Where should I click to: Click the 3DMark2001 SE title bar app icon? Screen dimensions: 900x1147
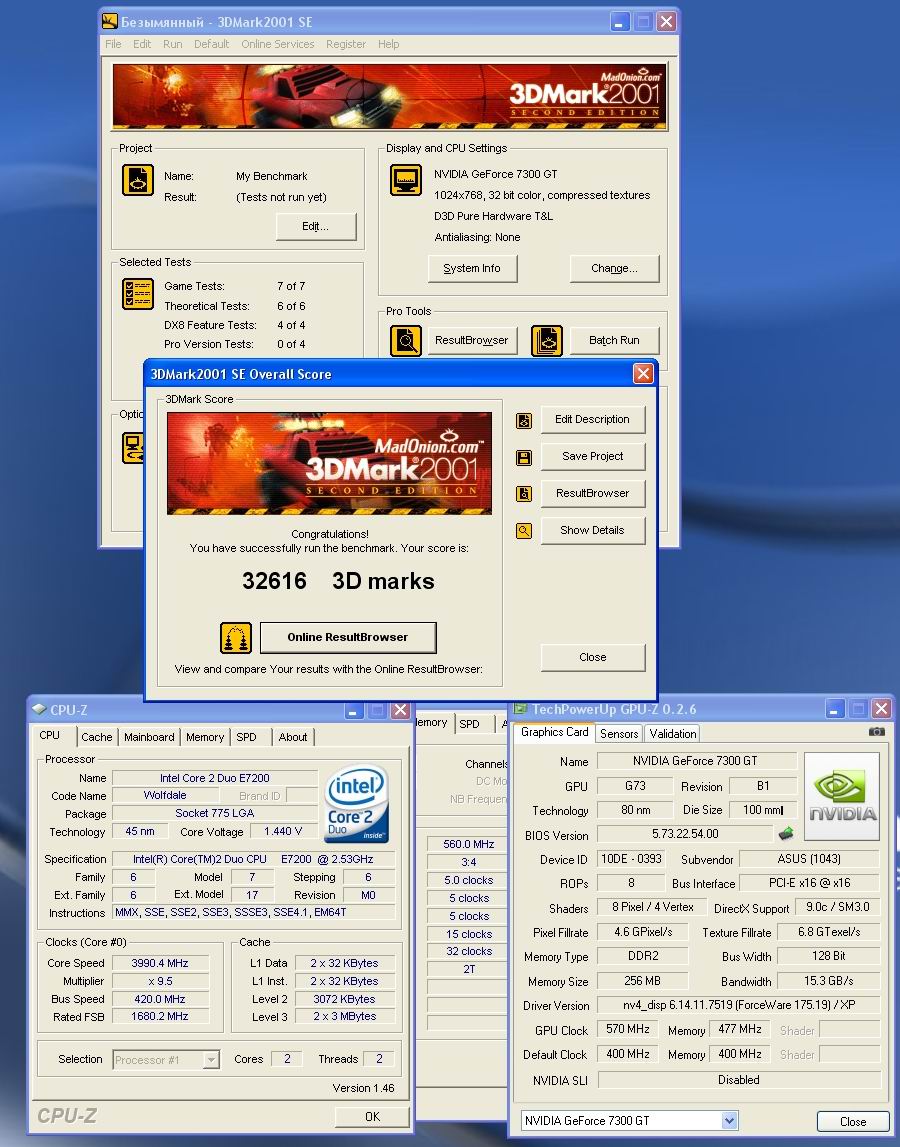tap(109, 21)
